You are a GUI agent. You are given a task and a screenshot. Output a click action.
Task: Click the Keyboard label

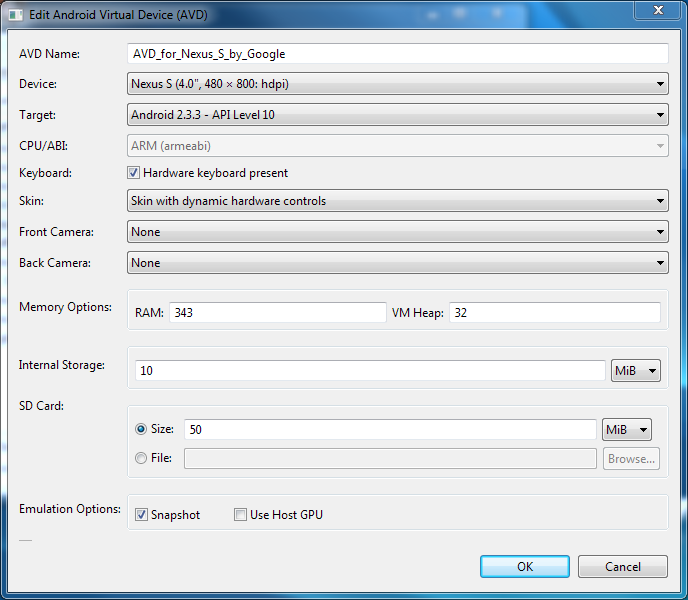[45, 173]
